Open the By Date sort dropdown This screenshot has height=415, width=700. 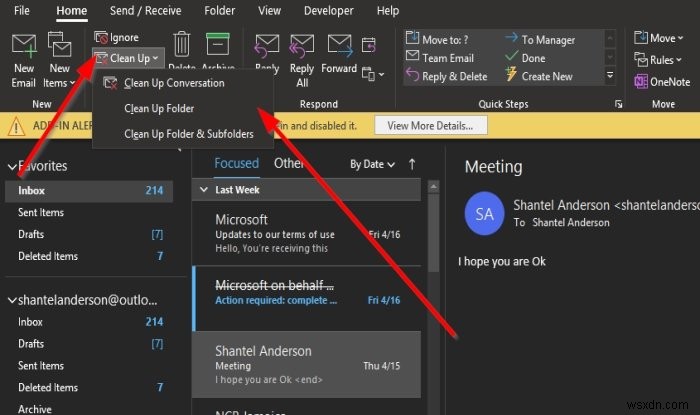pyautogui.click(x=372, y=164)
